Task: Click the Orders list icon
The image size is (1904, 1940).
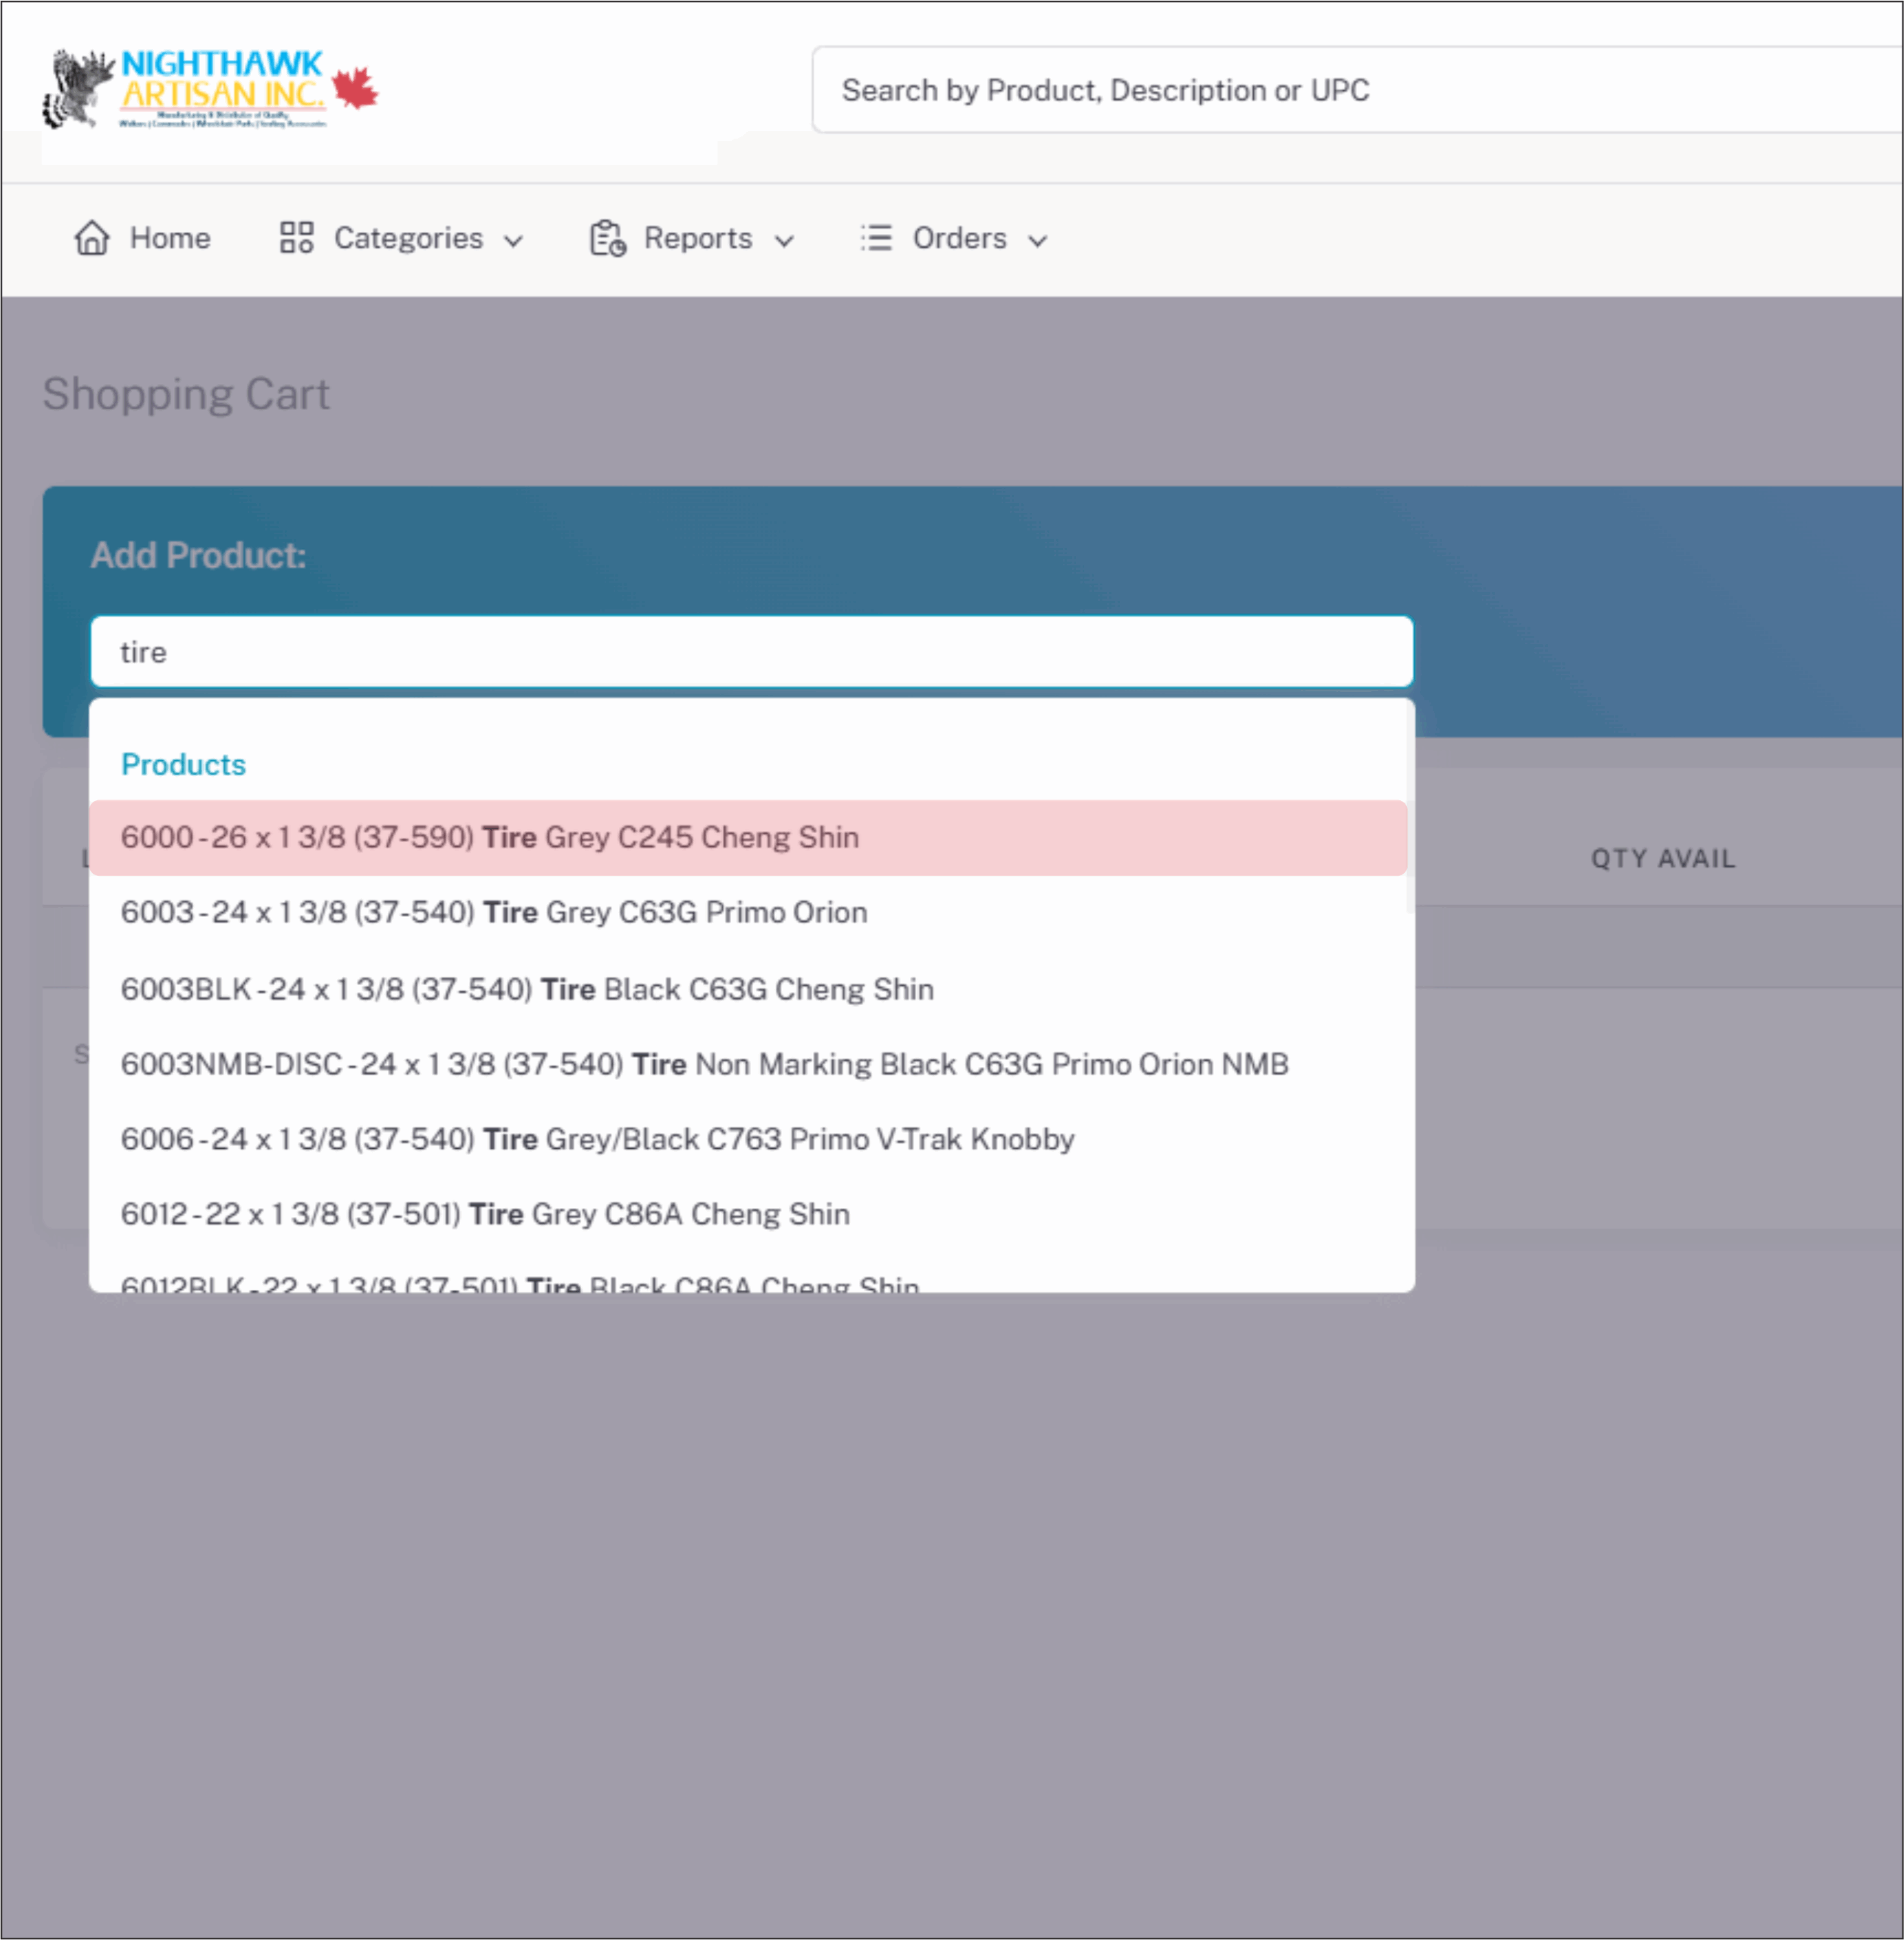Action: coord(876,238)
